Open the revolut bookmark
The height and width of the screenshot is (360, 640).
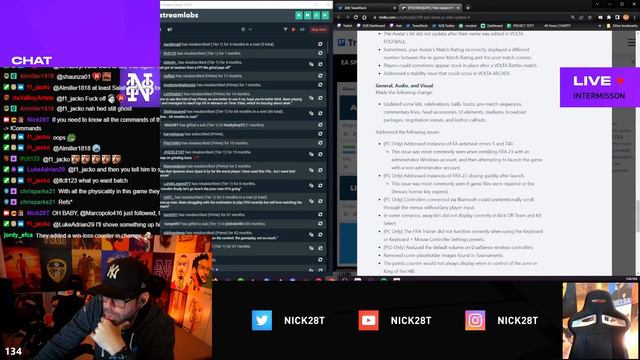coord(468,26)
